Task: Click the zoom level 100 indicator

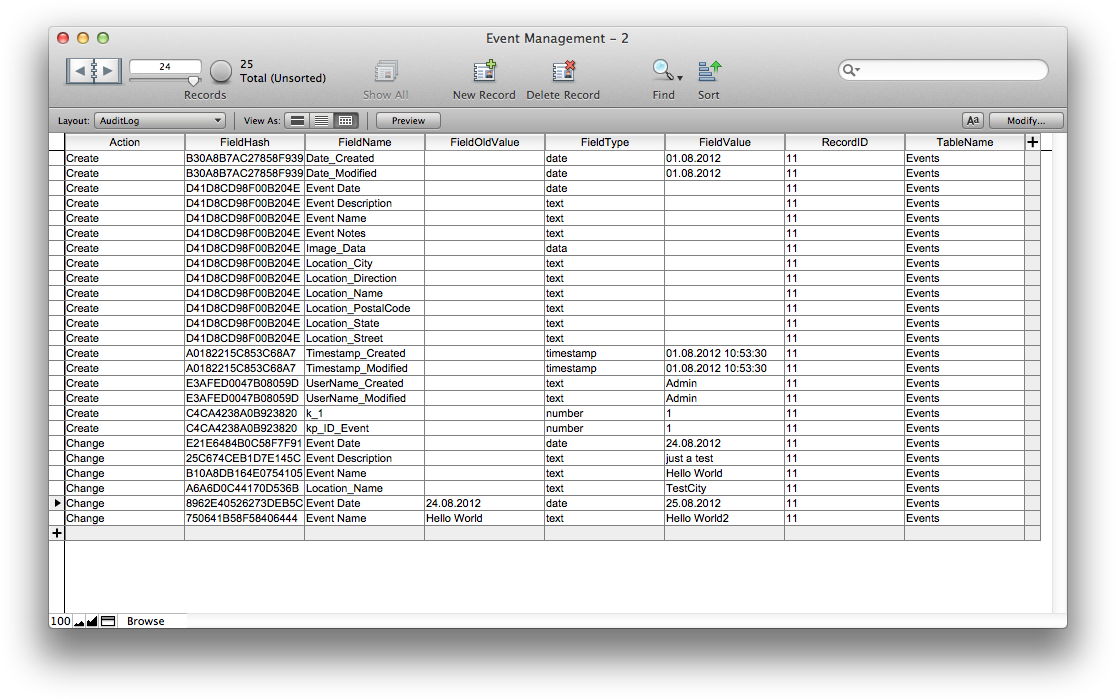Action: (60, 621)
